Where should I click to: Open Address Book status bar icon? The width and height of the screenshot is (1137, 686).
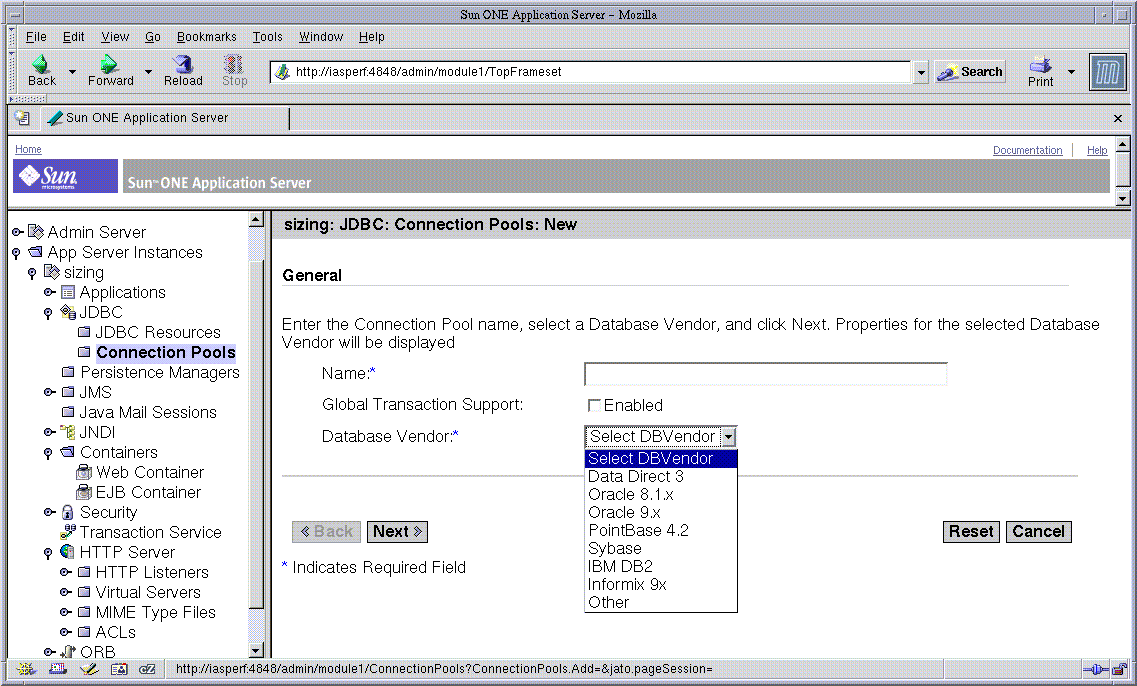[x=119, y=669]
